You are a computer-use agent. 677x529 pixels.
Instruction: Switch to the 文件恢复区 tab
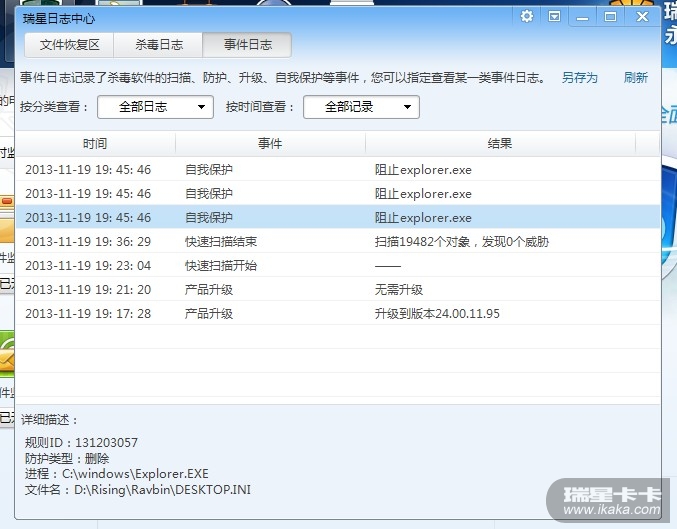pos(70,45)
